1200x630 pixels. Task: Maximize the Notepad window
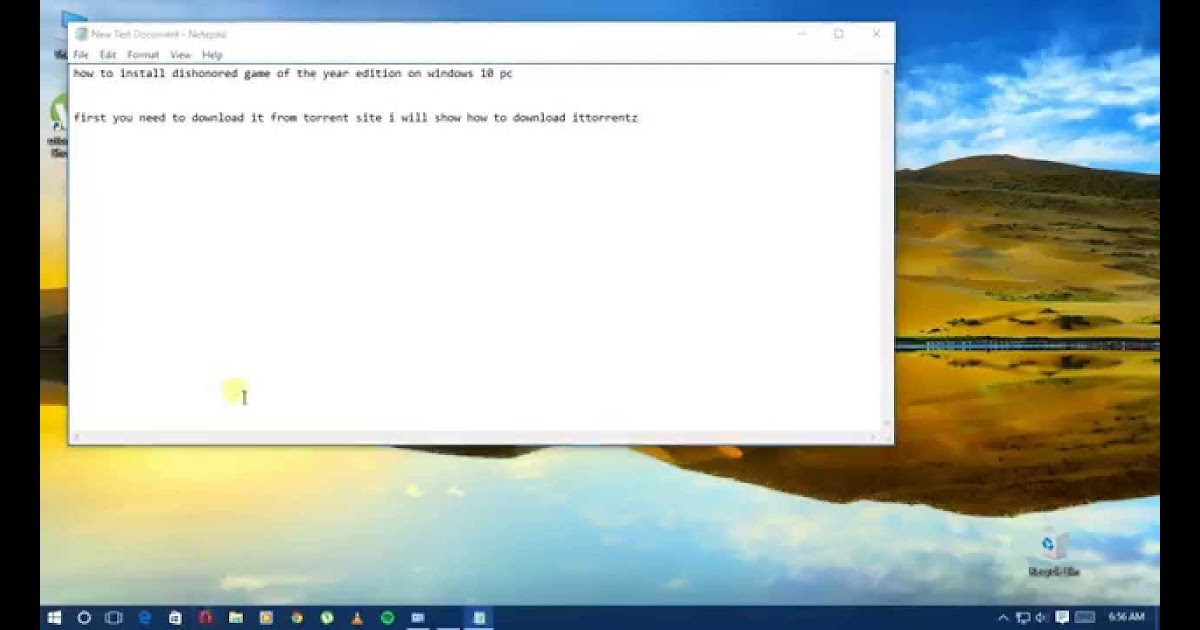click(x=838, y=34)
